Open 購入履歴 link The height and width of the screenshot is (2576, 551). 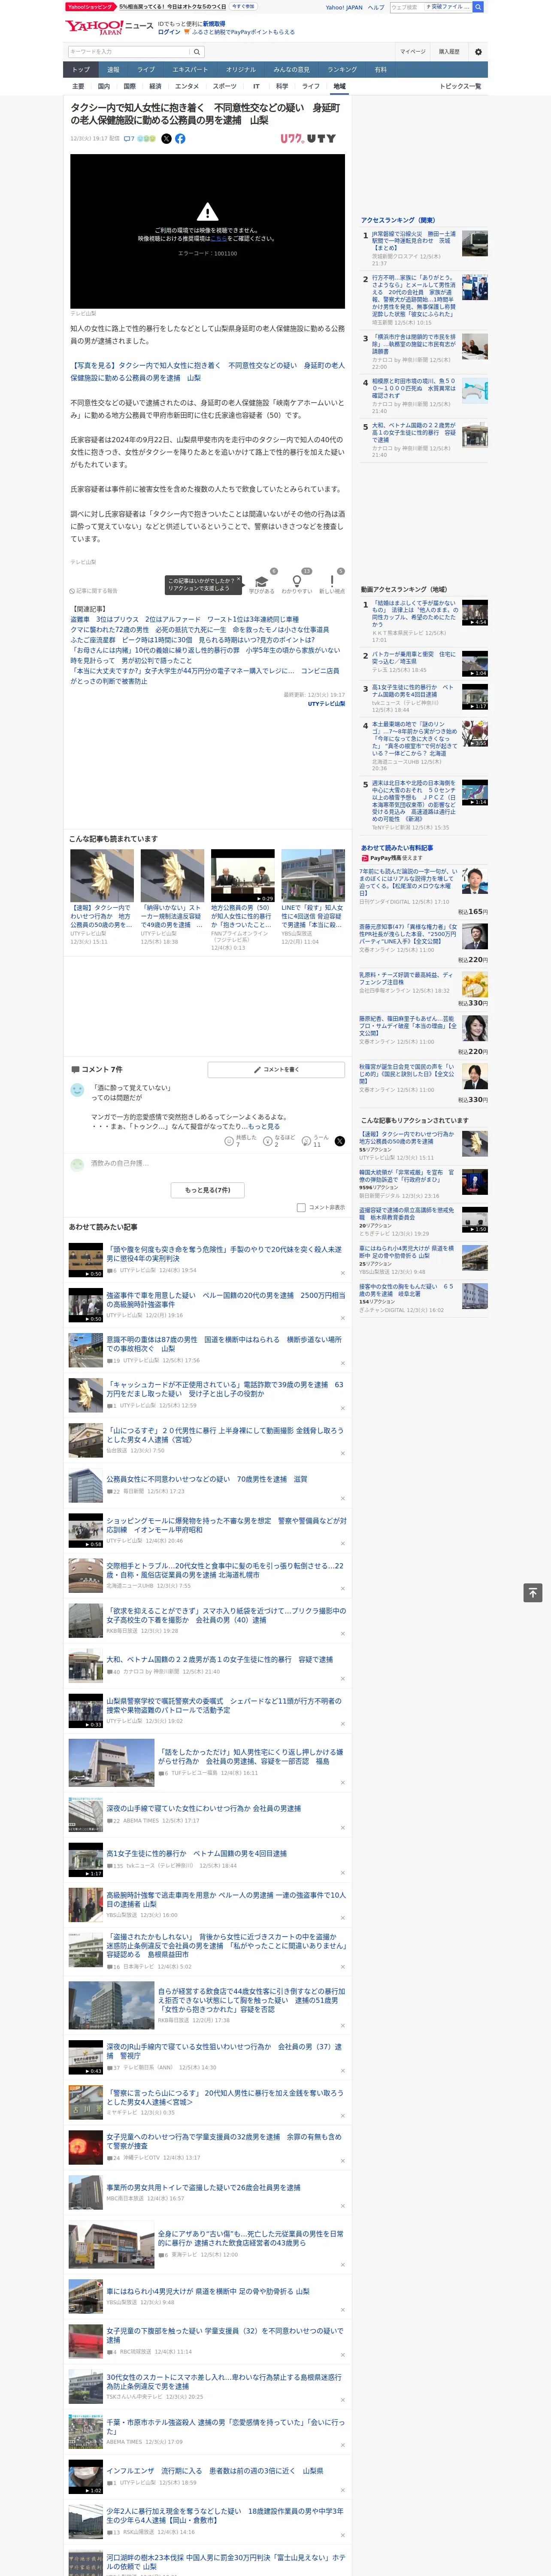[x=449, y=51]
